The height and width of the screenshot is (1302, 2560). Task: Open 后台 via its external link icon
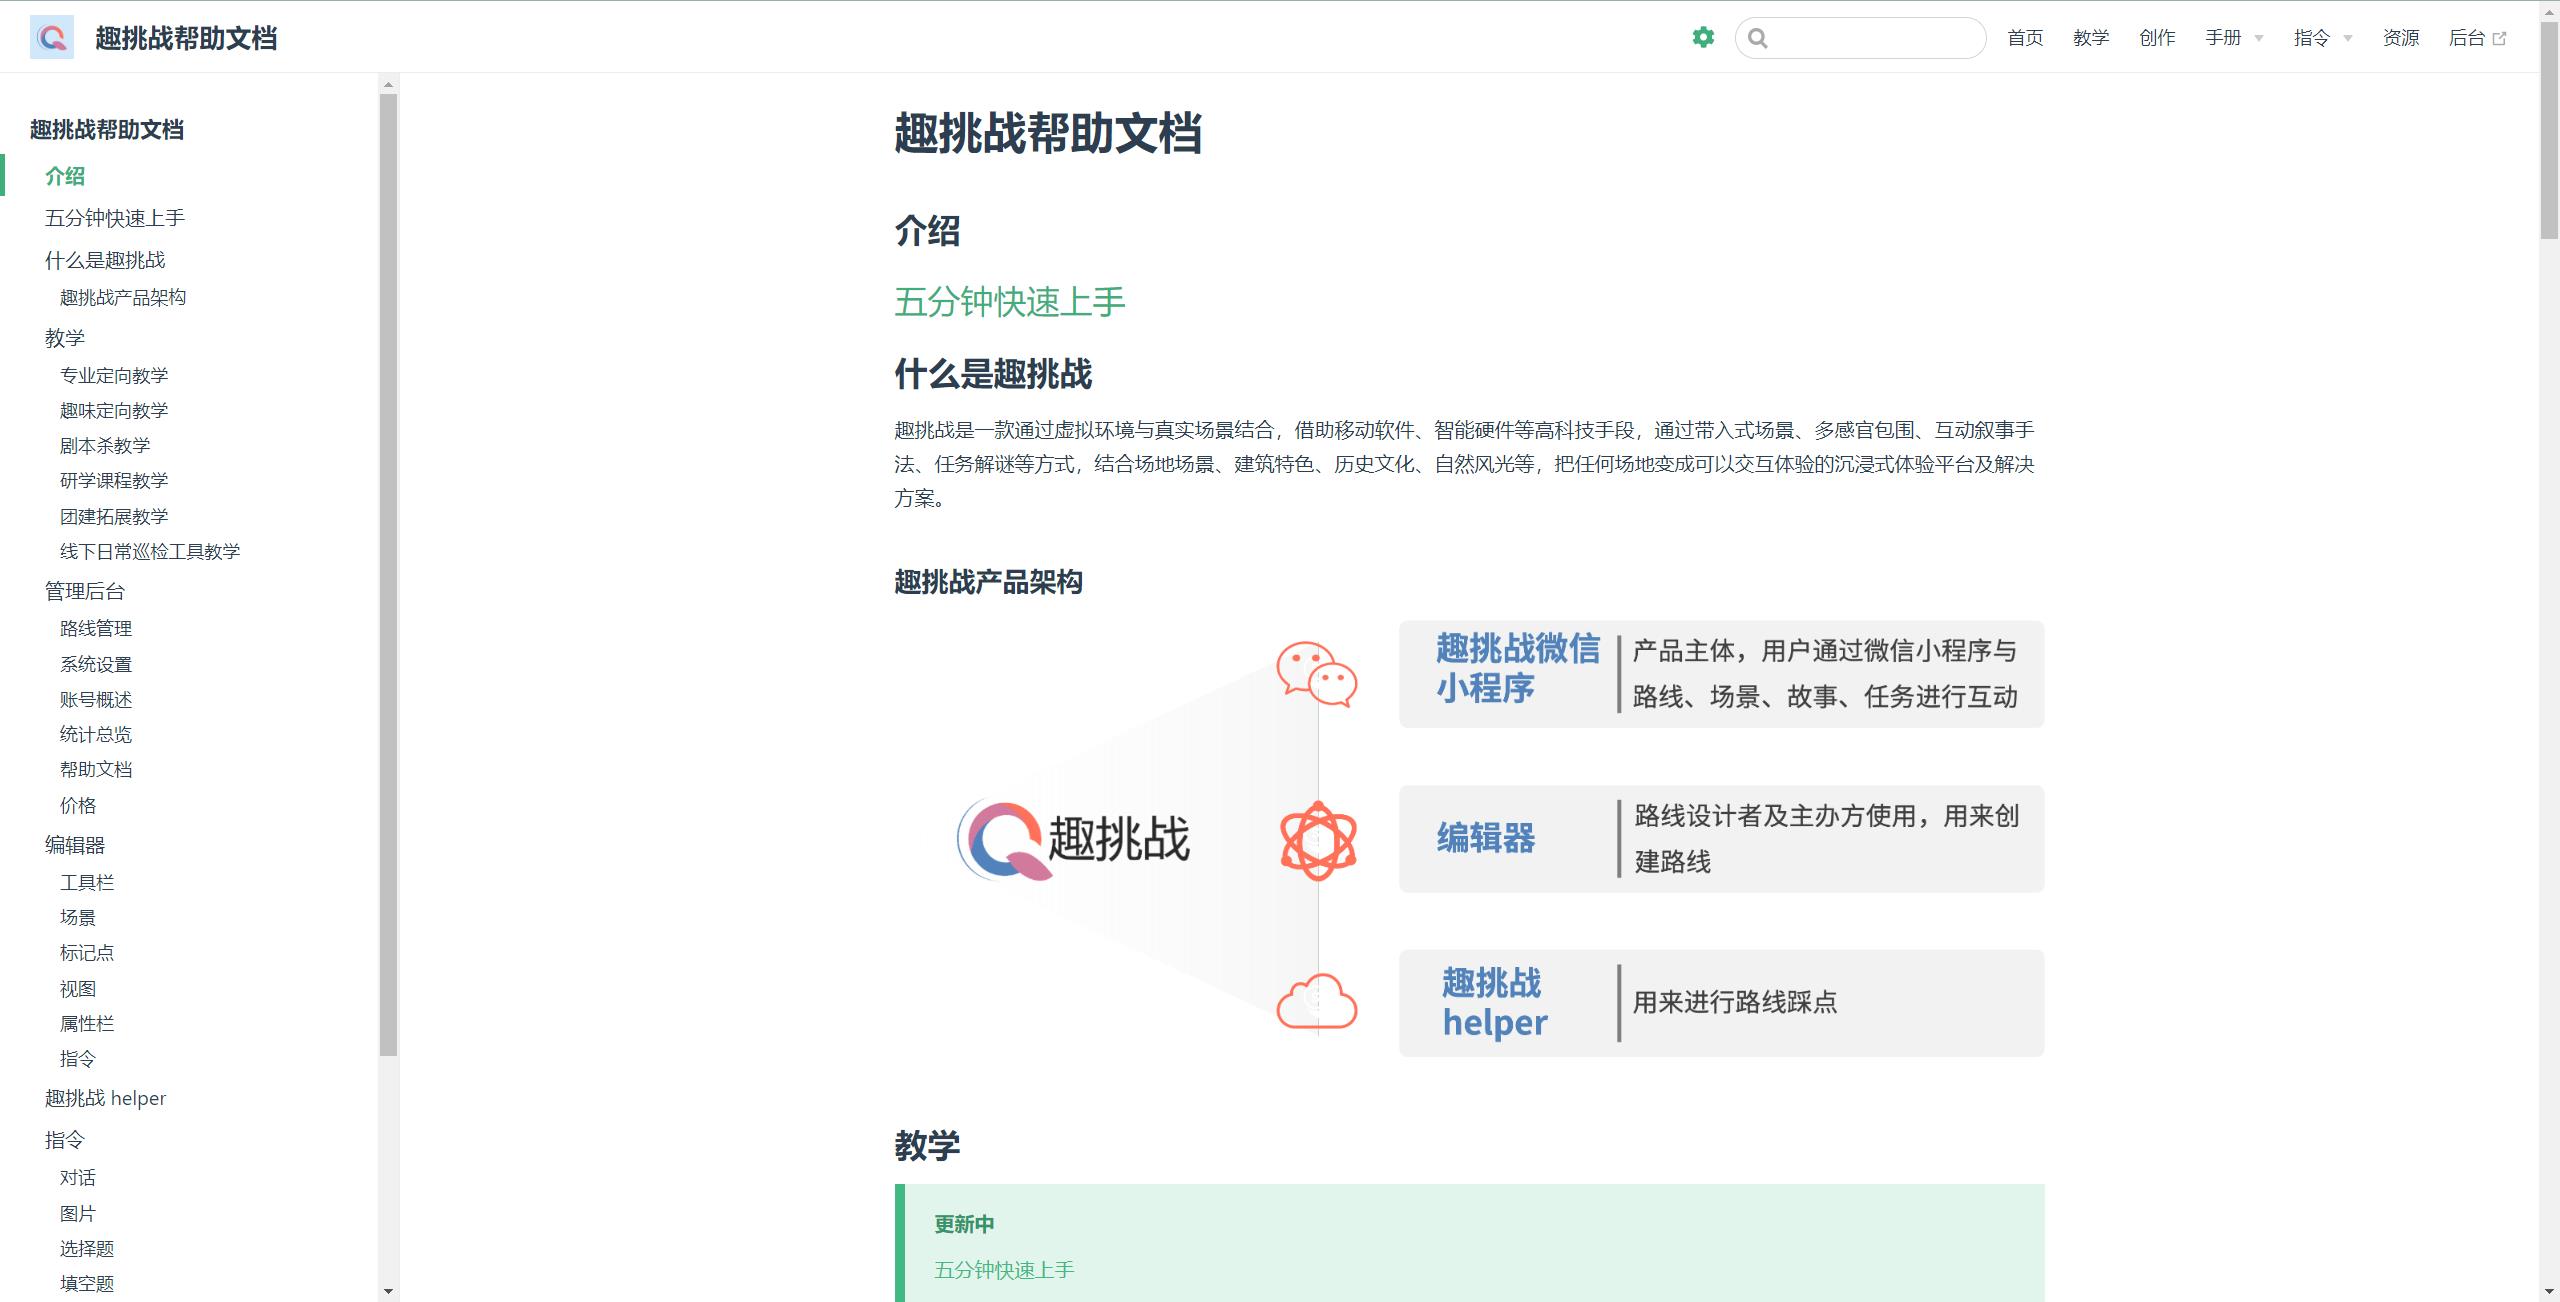pos(2501,37)
